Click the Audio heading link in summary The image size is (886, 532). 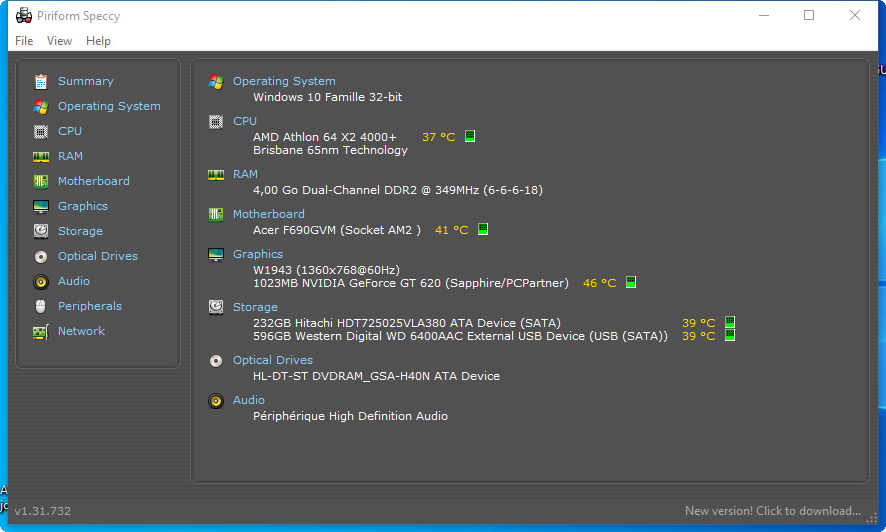click(249, 400)
